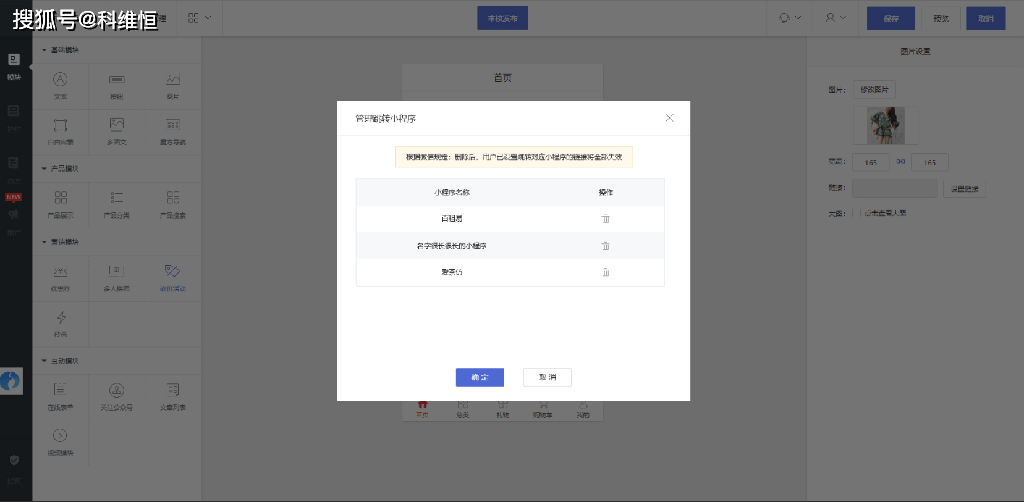Choose the product display grid icon
The width and height of the screenshot is (1024, 502).
click(61, 197)
